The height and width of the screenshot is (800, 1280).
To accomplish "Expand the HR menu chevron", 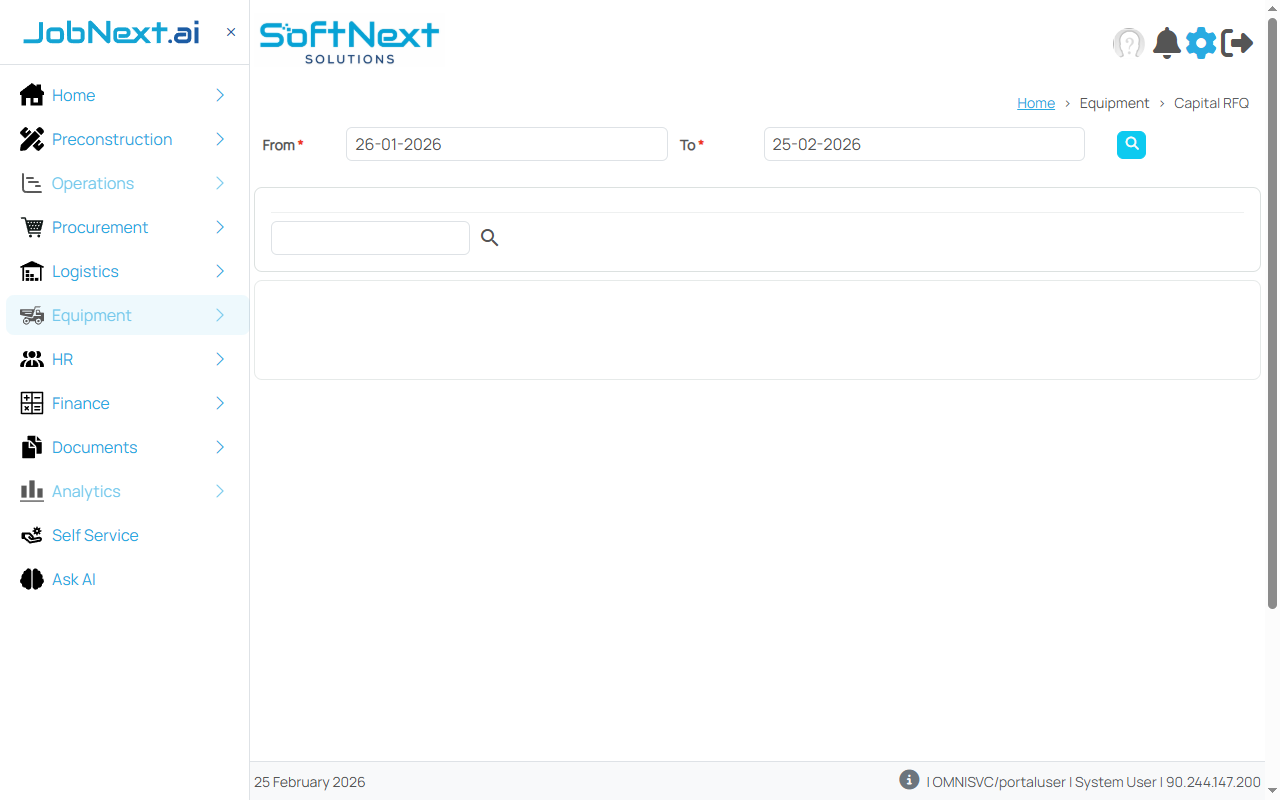I will [220, 359].
